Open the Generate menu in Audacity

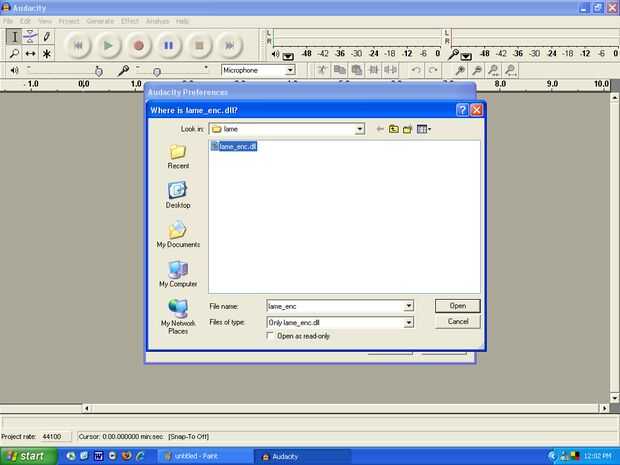(x=100, y=21)
